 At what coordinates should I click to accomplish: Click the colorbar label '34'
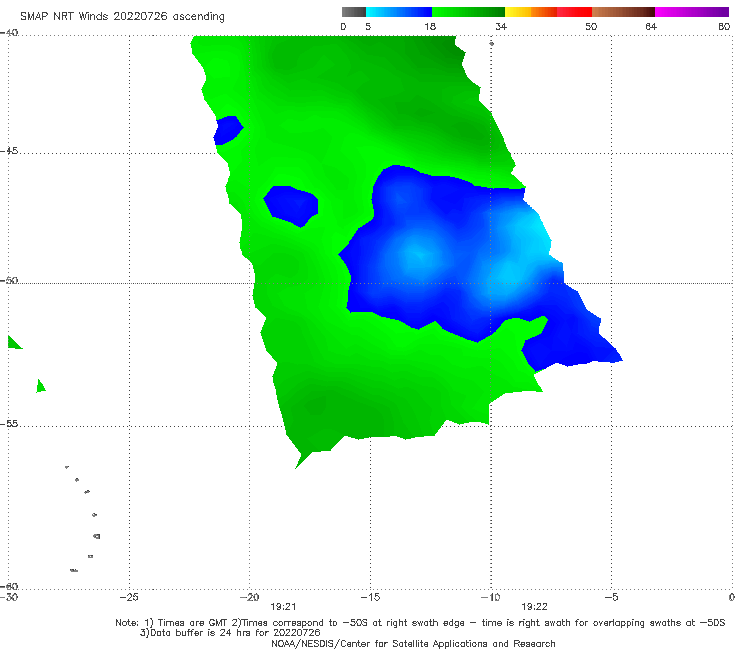click(501, 26)
